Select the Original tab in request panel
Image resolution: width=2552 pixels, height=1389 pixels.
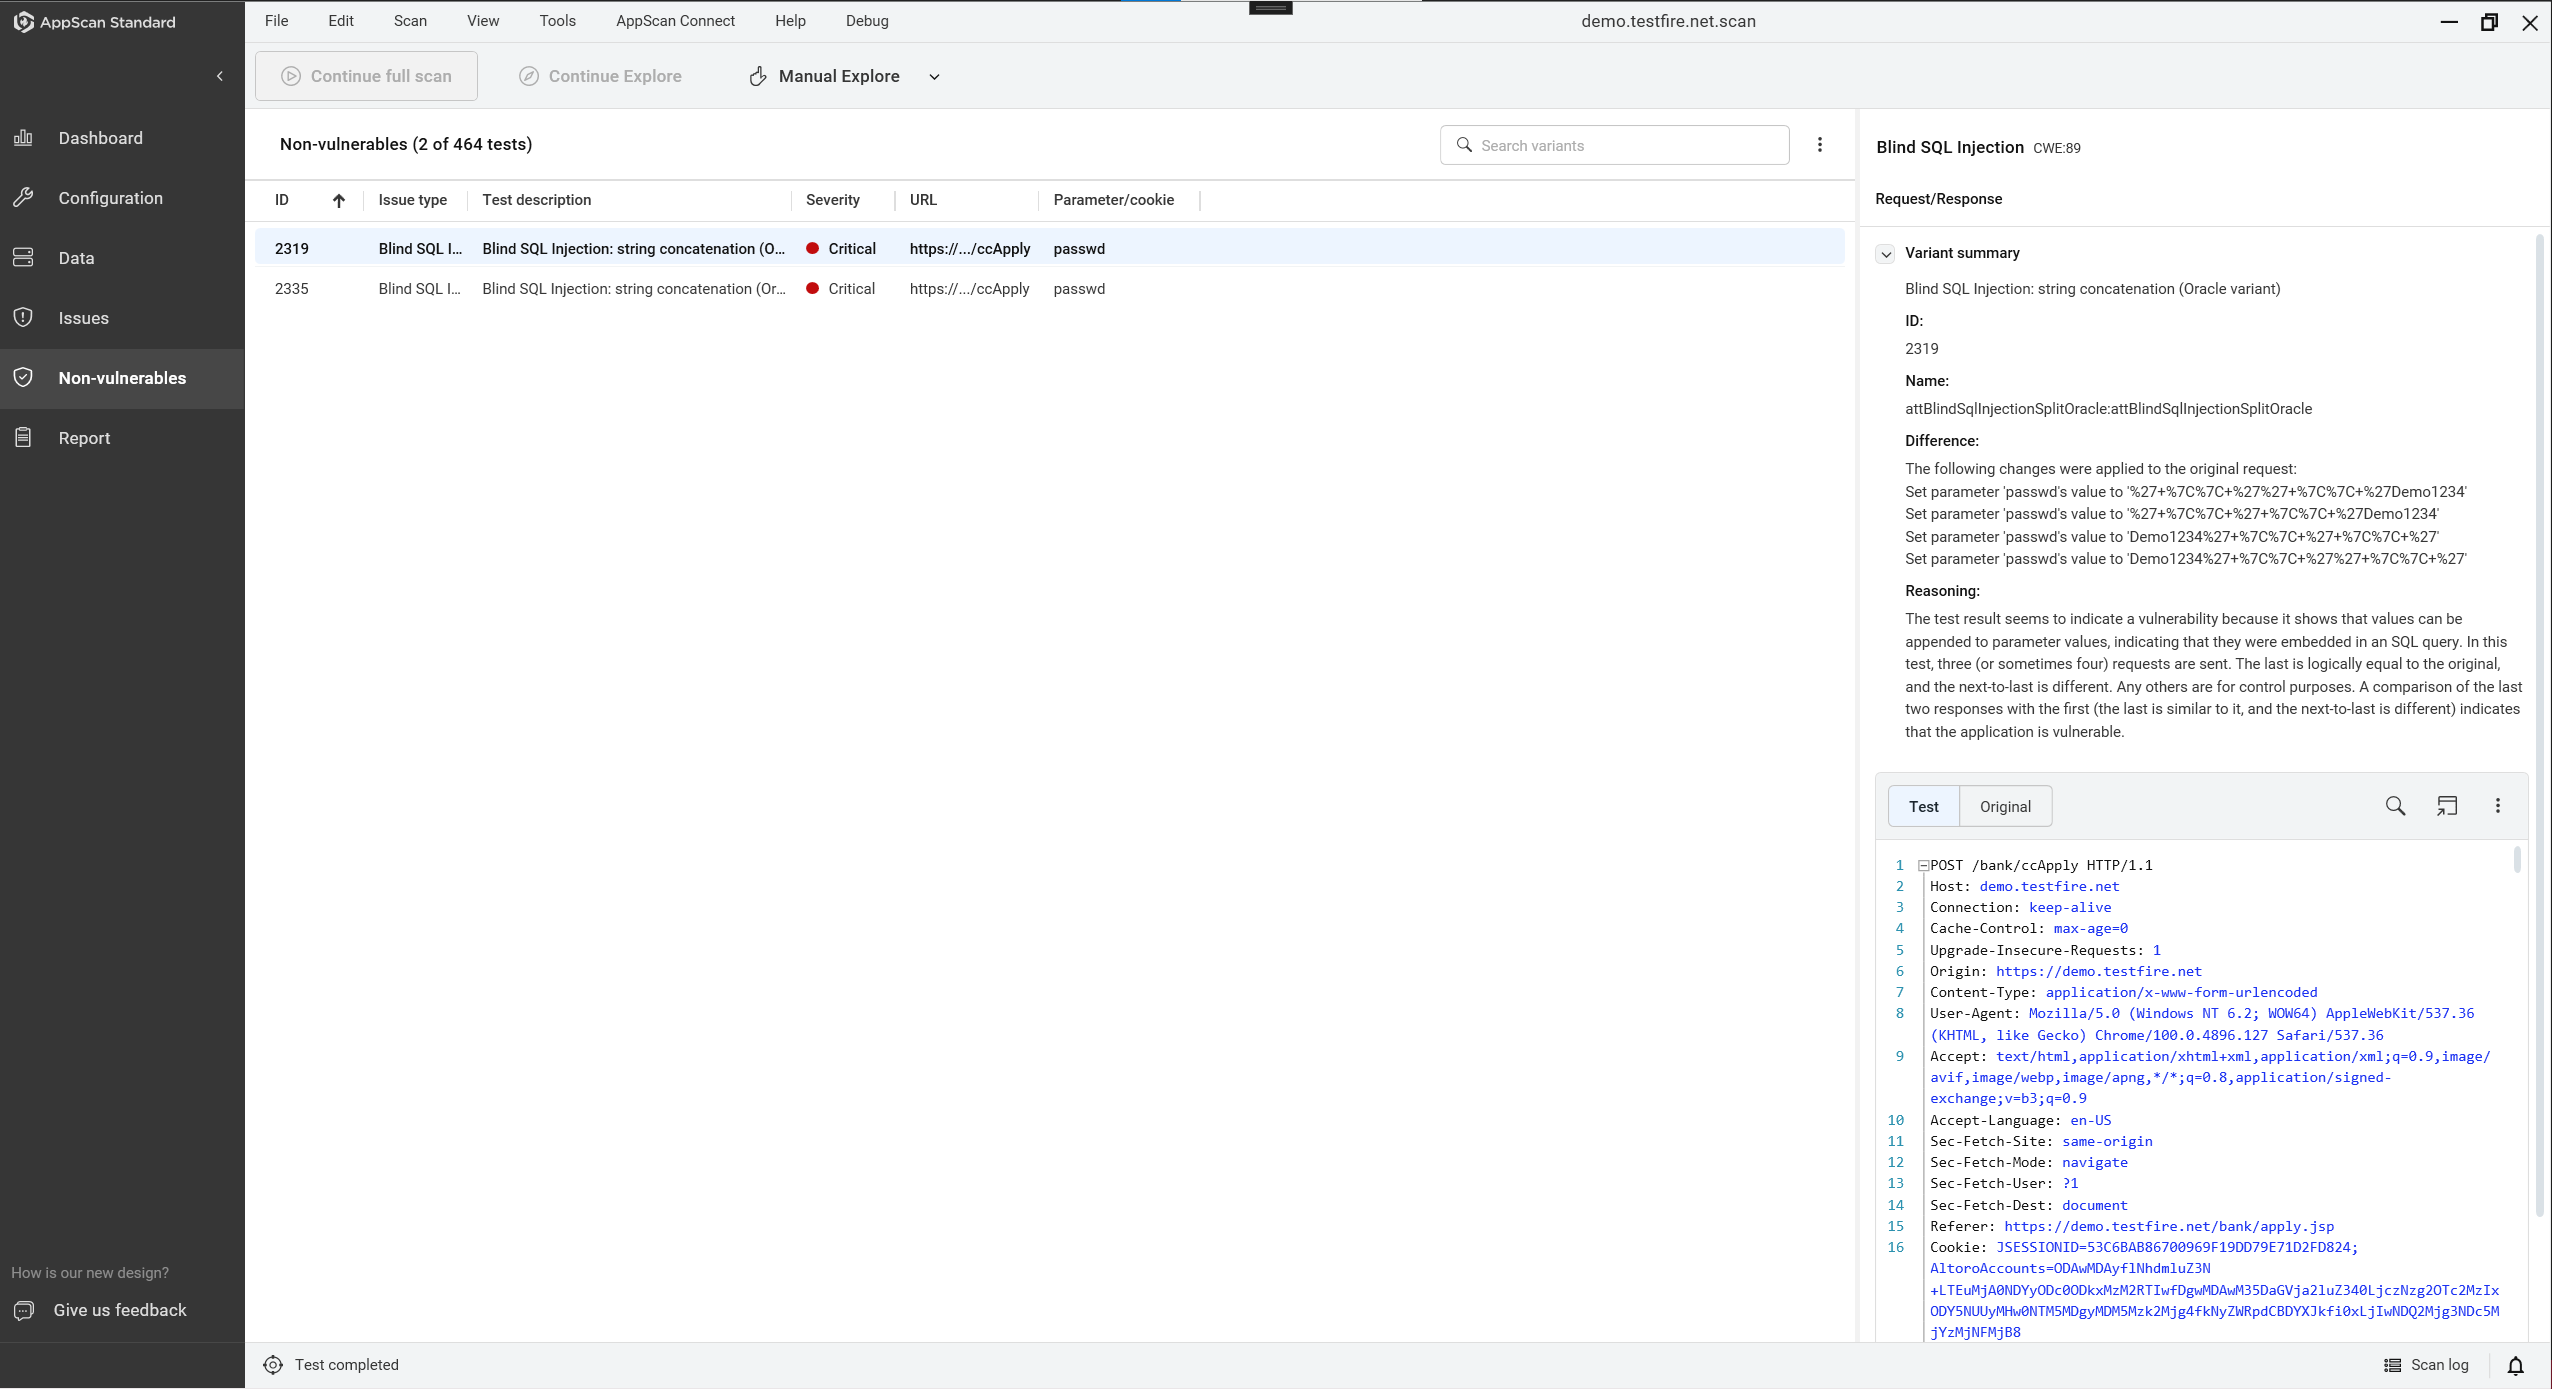pyautogui.click(x=2005, y=806)
